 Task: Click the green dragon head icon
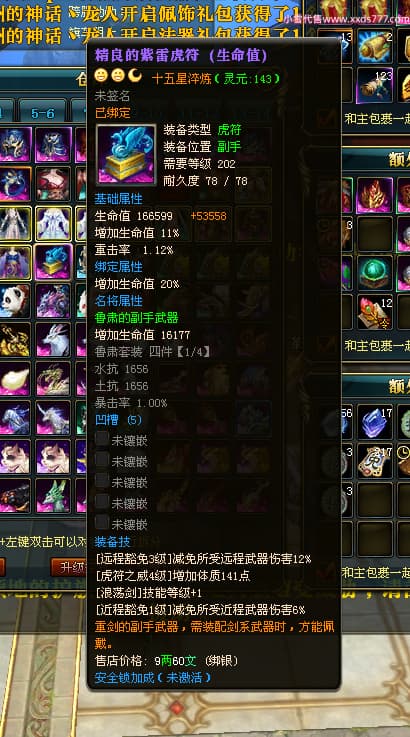coord(53,495)
